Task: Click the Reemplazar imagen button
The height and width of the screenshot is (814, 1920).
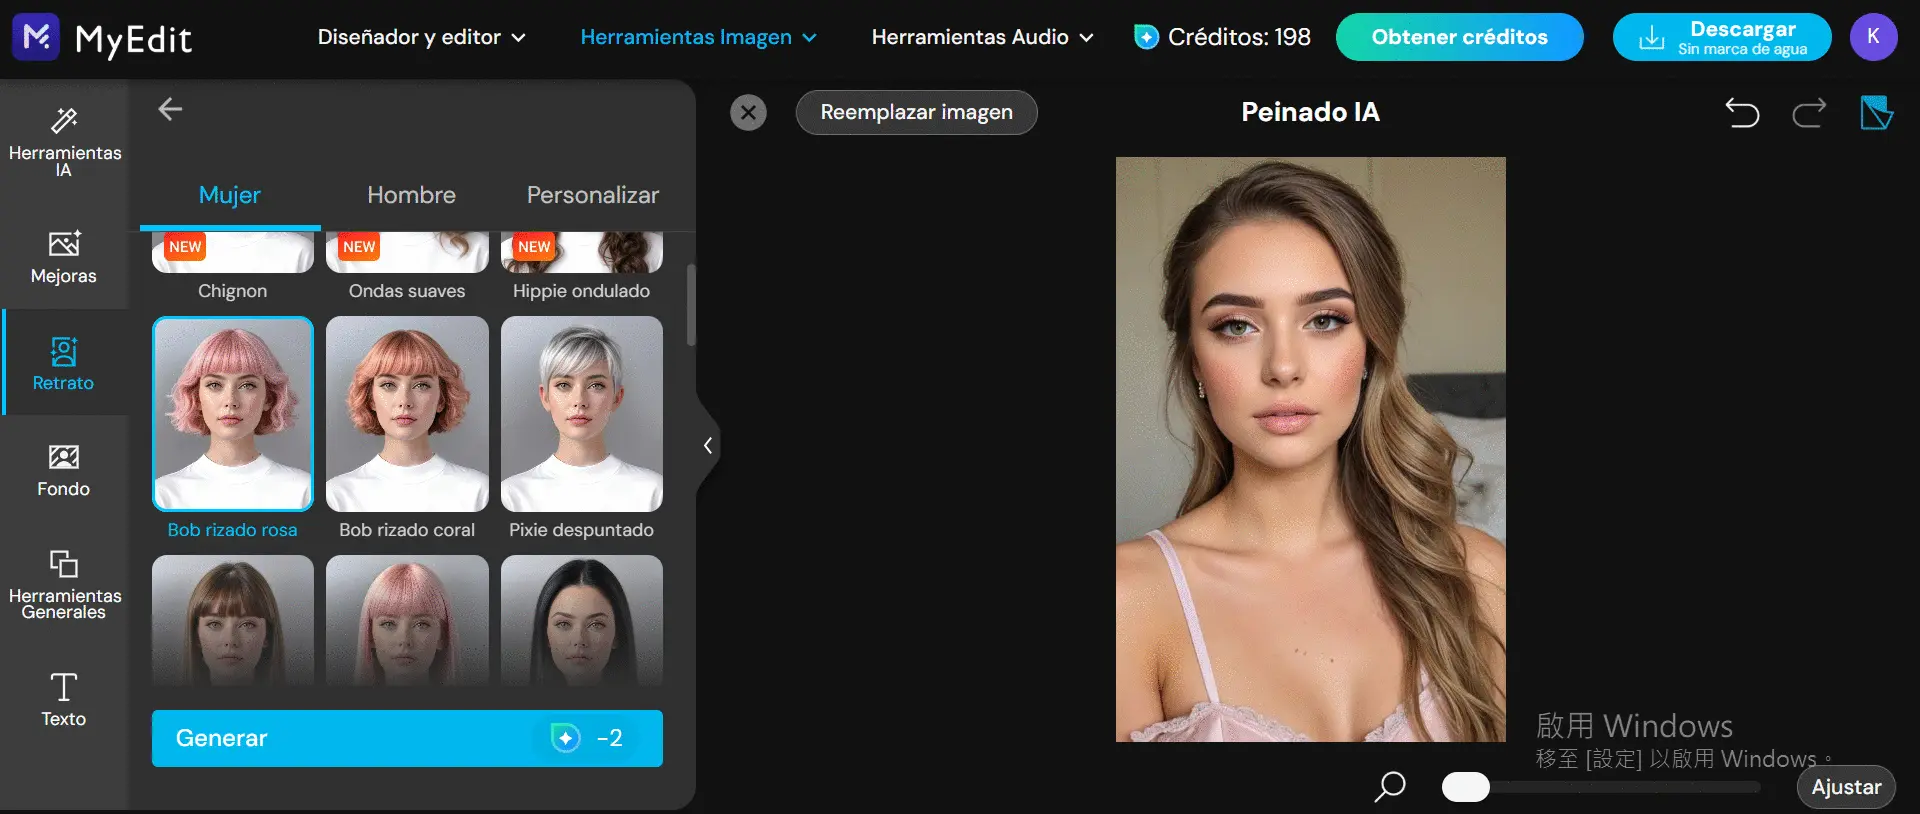Action: (916, 112)
